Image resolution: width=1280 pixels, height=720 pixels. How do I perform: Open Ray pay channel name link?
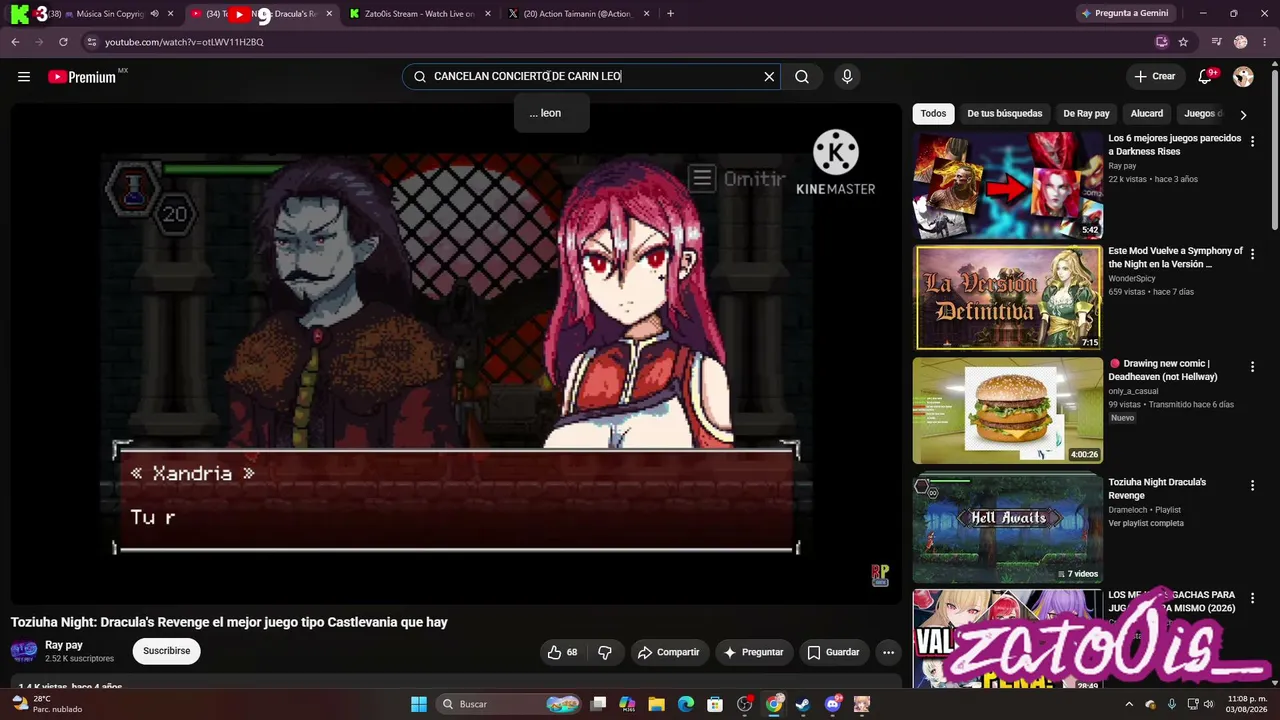tap(64, 645)
